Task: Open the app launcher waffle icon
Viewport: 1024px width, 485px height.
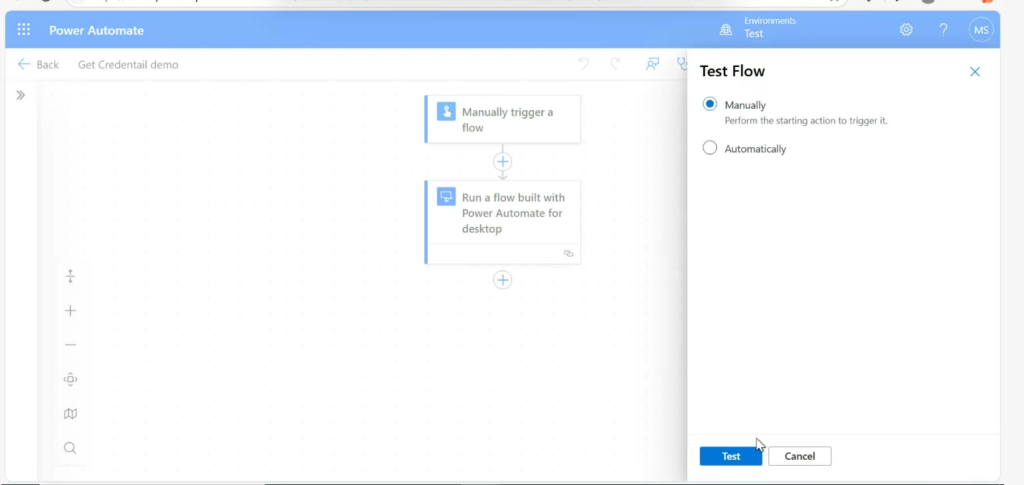Action: tap(24, 29)
